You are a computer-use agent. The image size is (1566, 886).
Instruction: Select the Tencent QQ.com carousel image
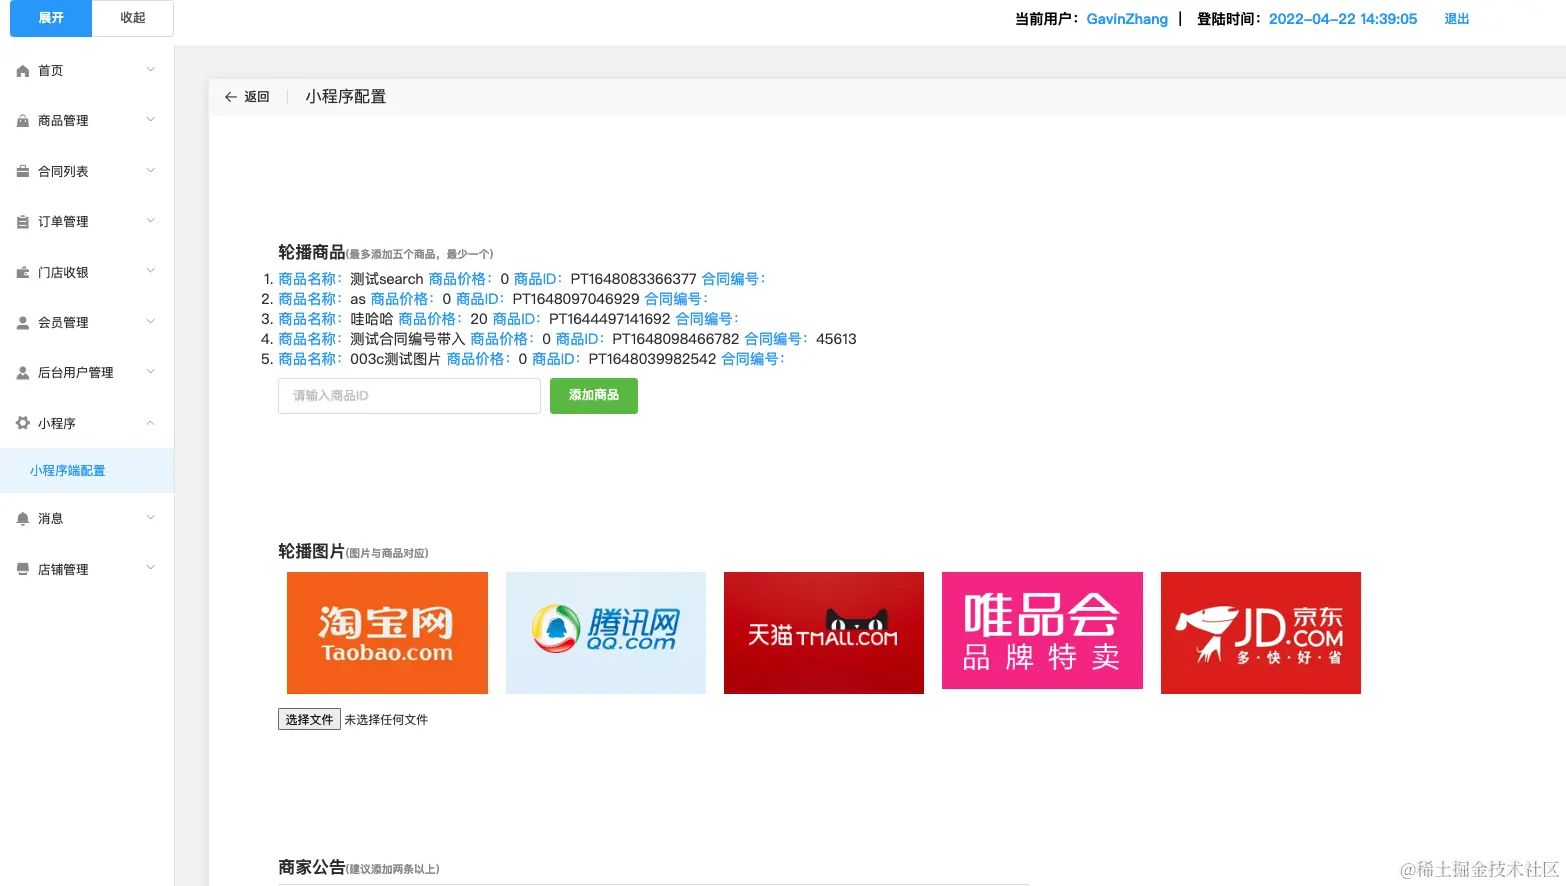coord(606,633)
